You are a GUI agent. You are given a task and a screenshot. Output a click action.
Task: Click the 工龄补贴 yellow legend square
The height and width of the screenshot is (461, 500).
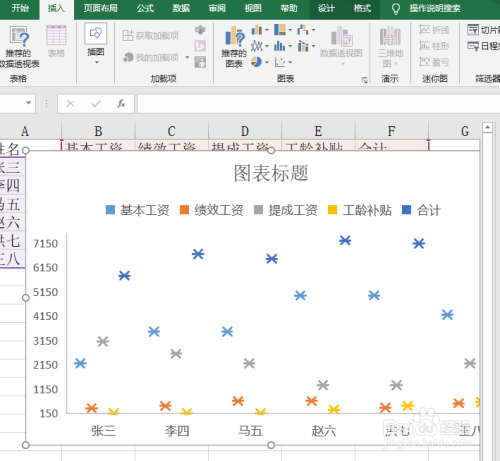[332, 210]
